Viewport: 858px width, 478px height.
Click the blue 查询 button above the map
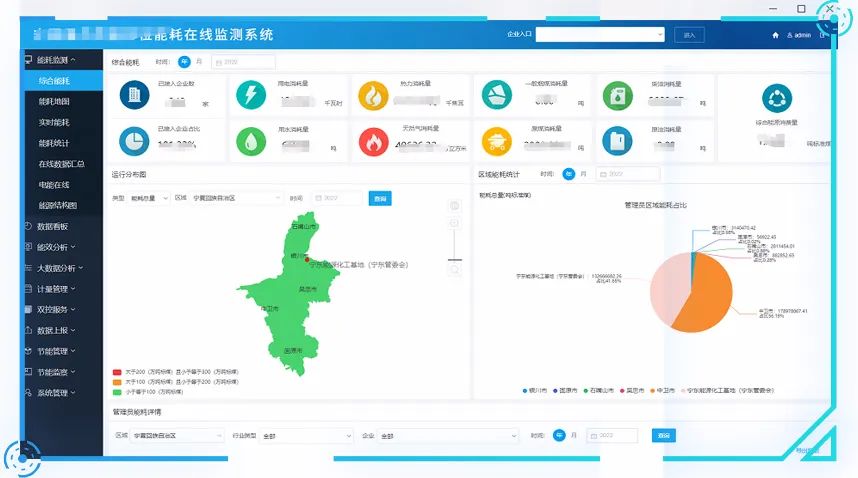tap(380, 199)
